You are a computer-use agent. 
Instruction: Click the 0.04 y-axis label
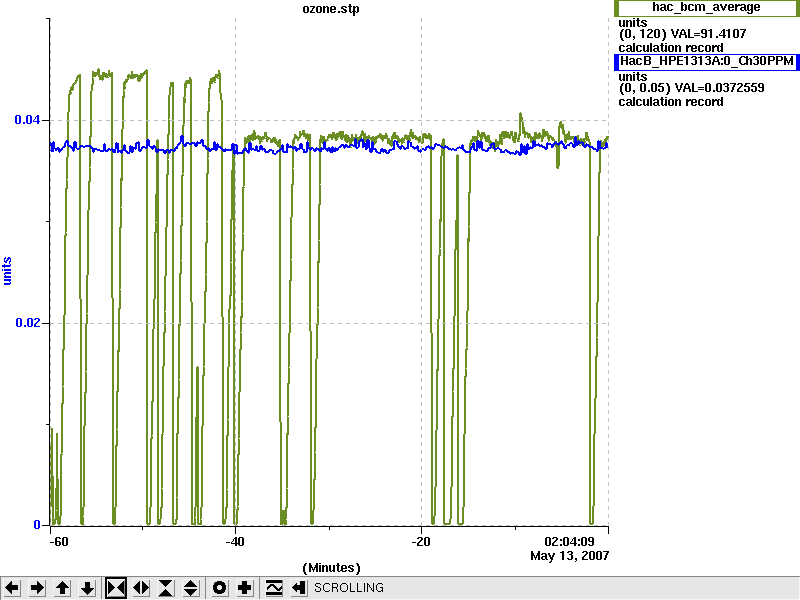click(27, 120)
